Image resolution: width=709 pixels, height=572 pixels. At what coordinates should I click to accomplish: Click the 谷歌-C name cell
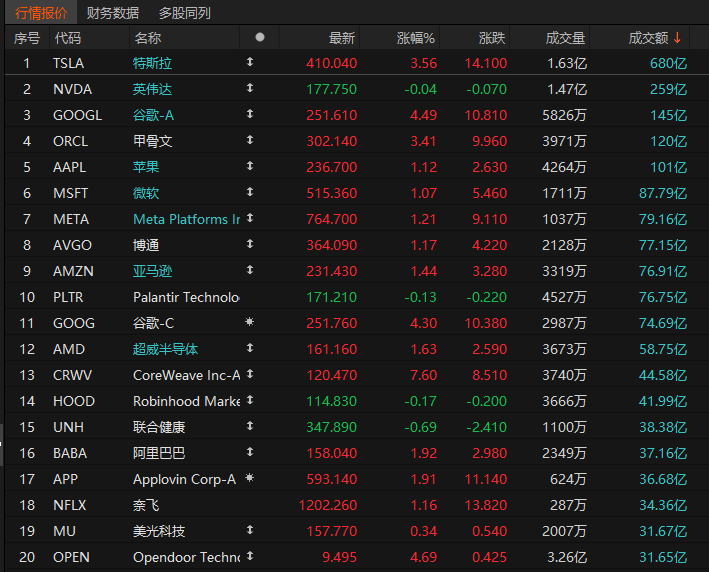[x=153, y=323]
